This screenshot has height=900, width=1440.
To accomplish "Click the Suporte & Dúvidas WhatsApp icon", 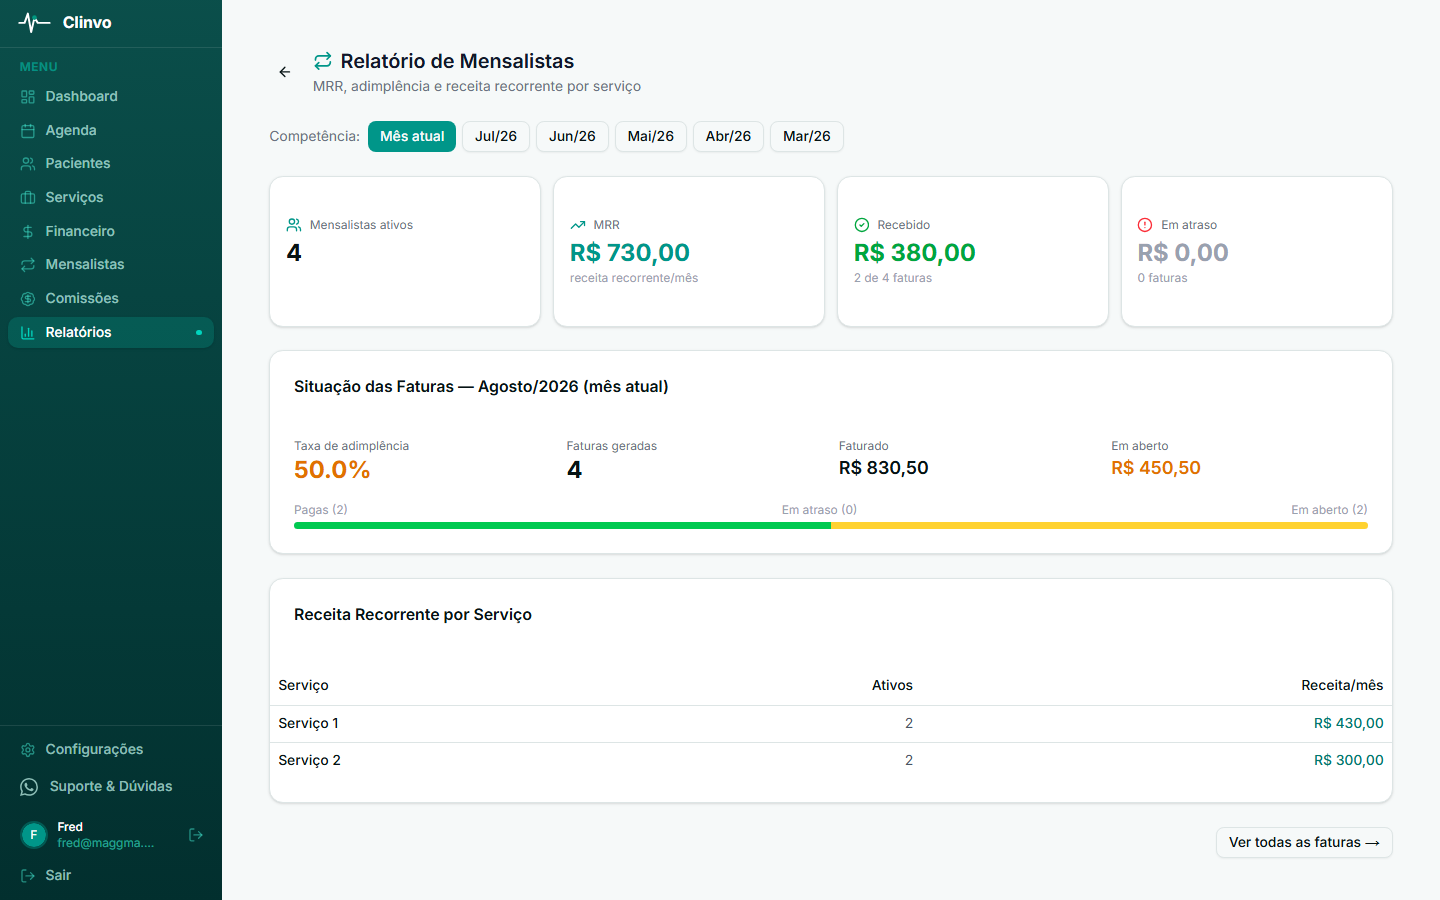I will pyautogui.click(x=29, y=787).
